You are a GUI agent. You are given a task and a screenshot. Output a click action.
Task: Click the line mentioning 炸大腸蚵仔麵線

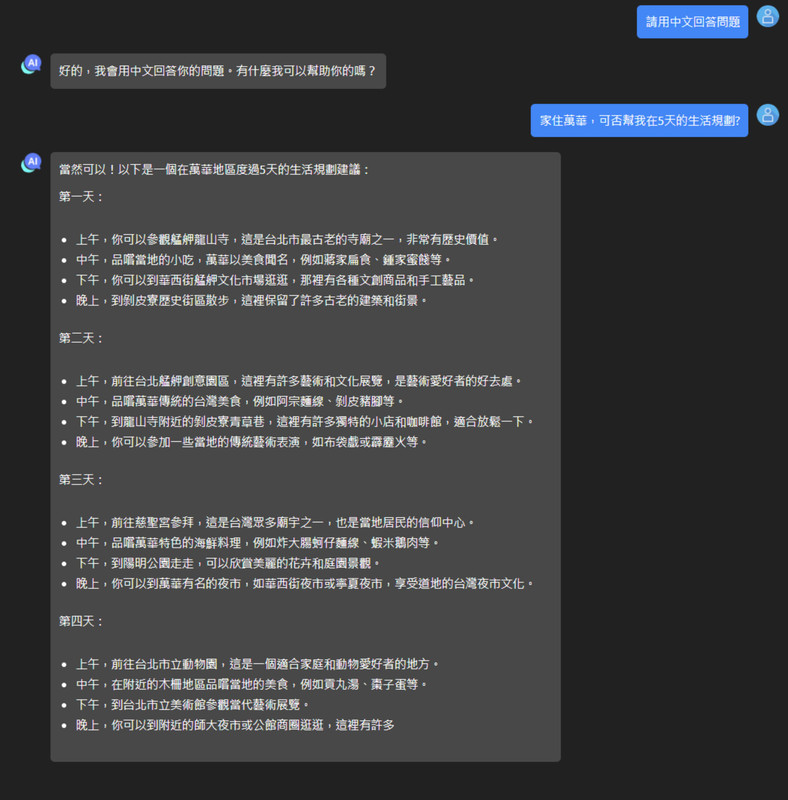tap(258, 543)
